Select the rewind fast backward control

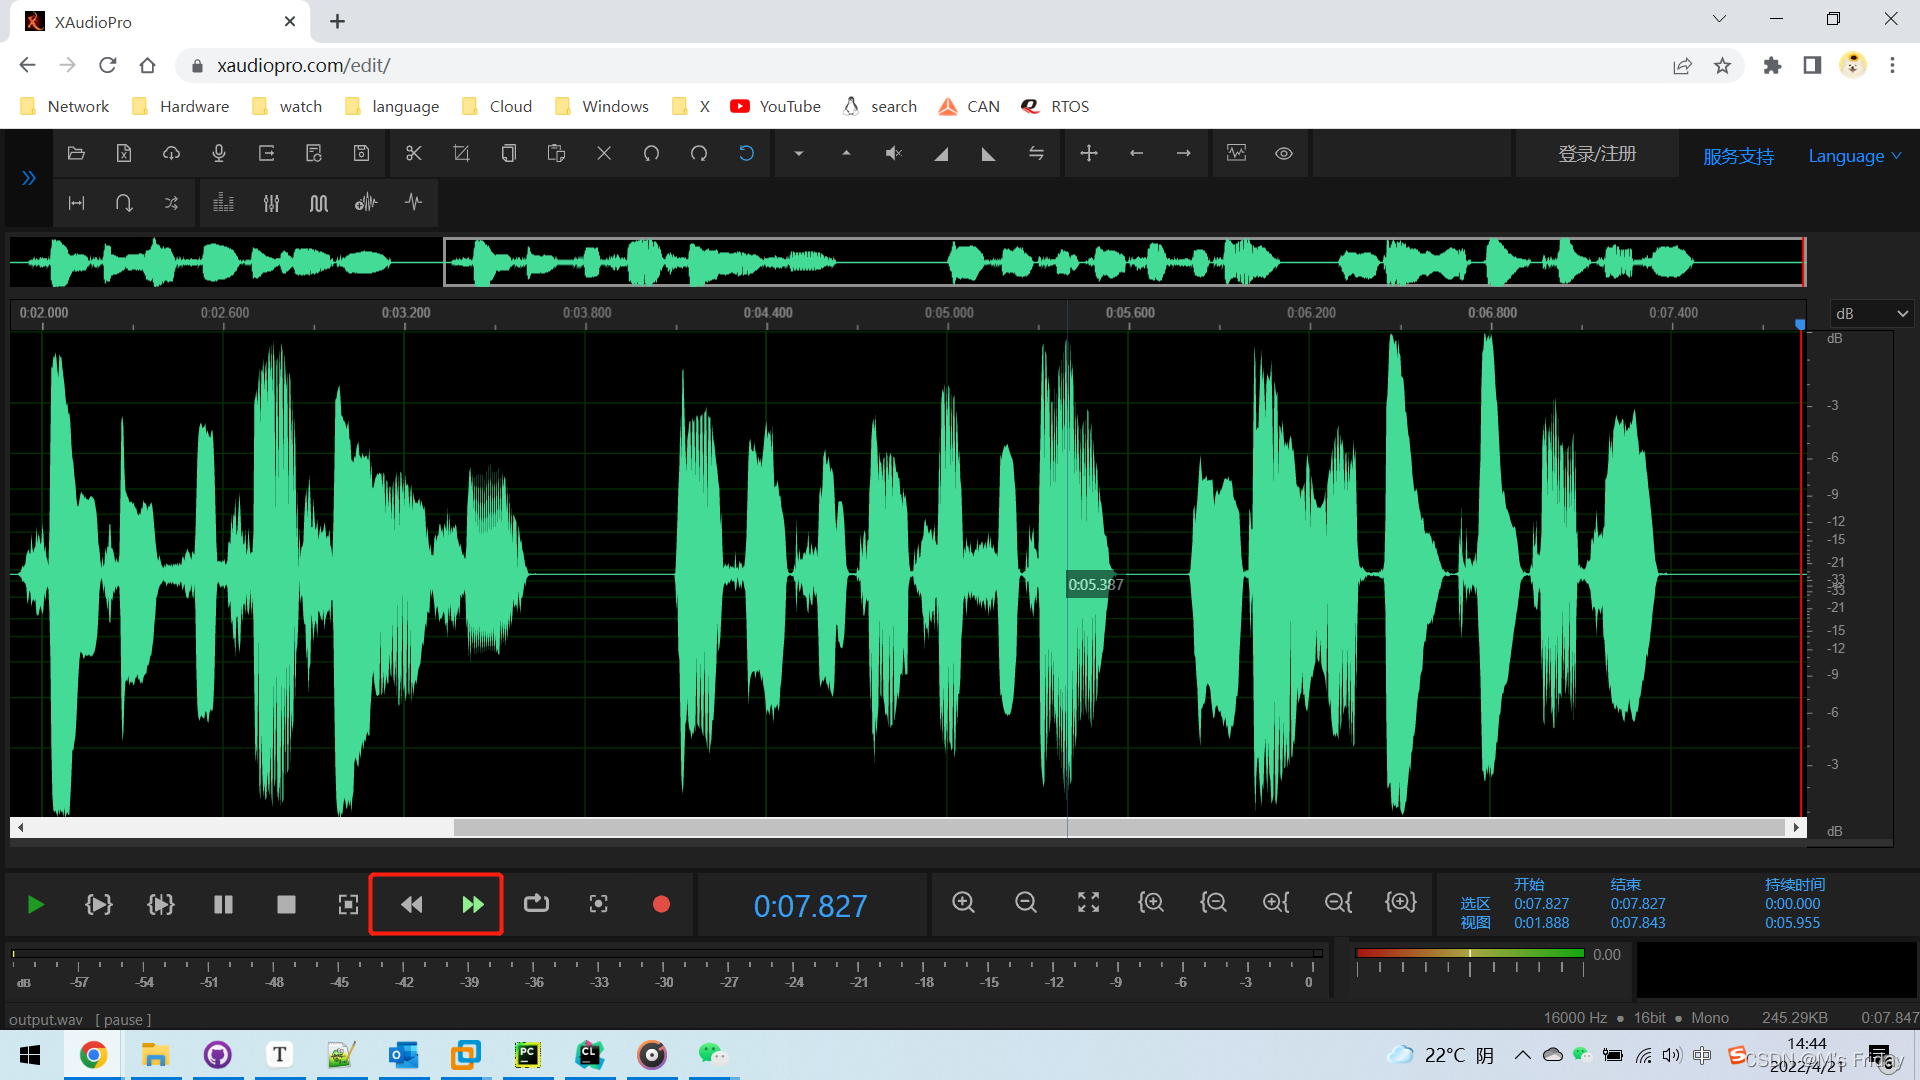[x=411, y=903]
